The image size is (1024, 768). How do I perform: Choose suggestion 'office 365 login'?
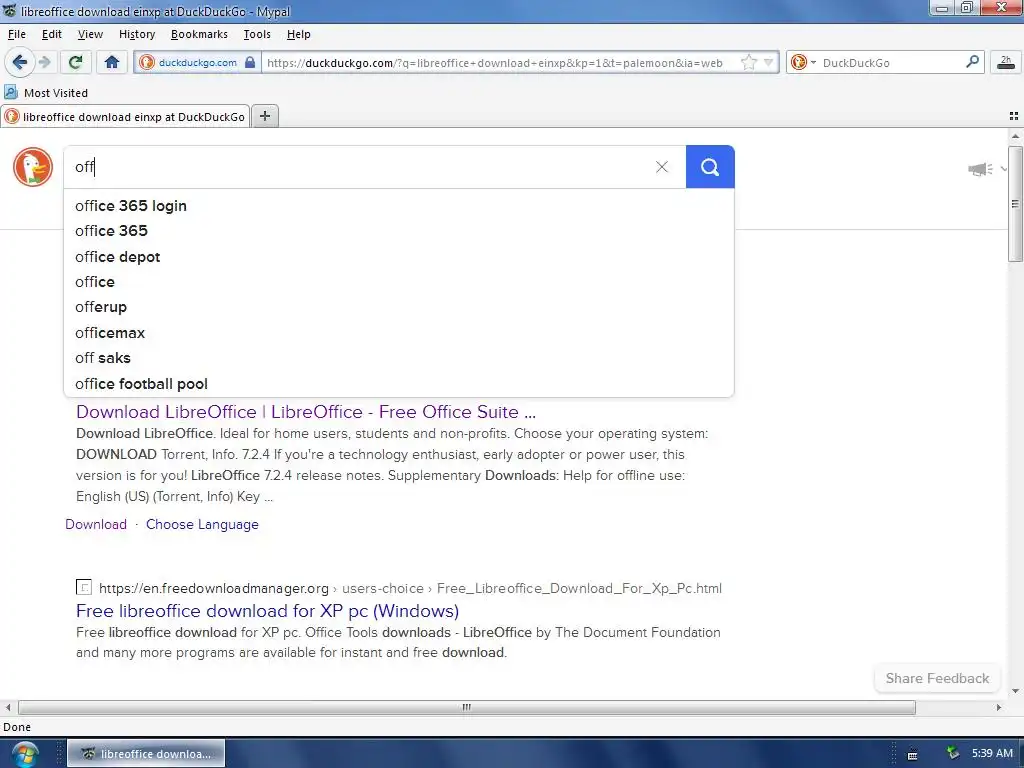tap(398, 206)
